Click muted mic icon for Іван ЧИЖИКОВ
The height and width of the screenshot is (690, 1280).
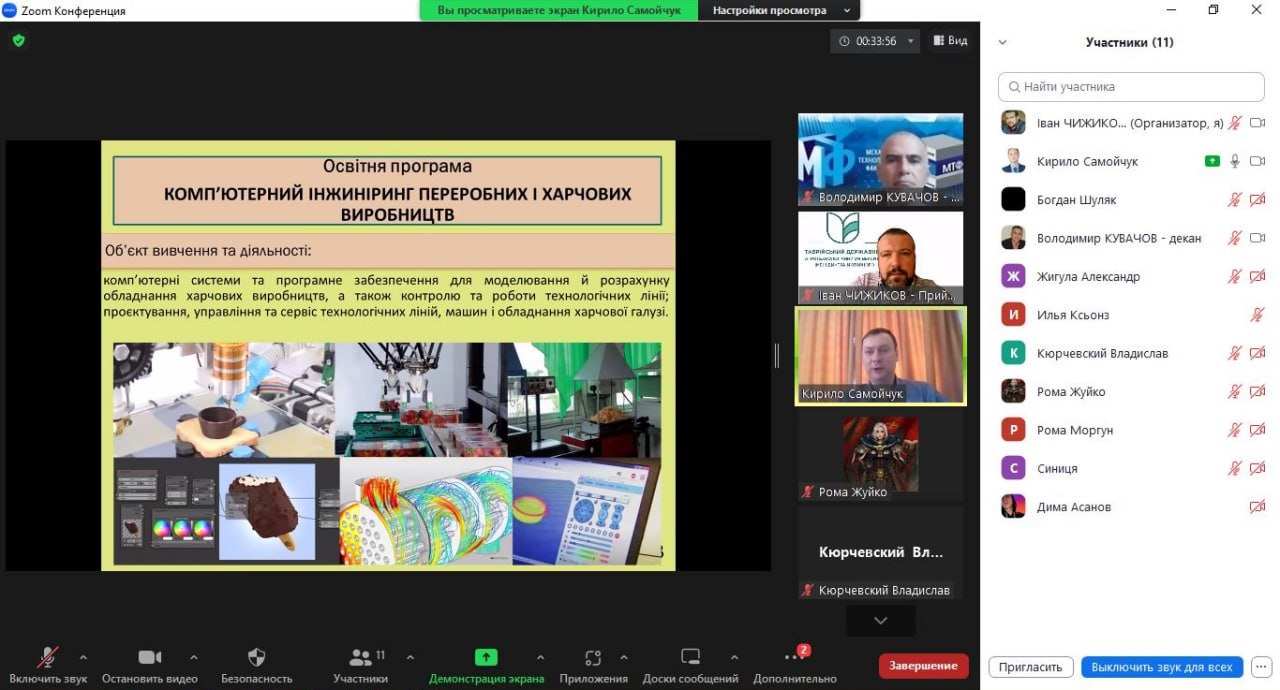pyautogui.click(x=1235, y=123)
